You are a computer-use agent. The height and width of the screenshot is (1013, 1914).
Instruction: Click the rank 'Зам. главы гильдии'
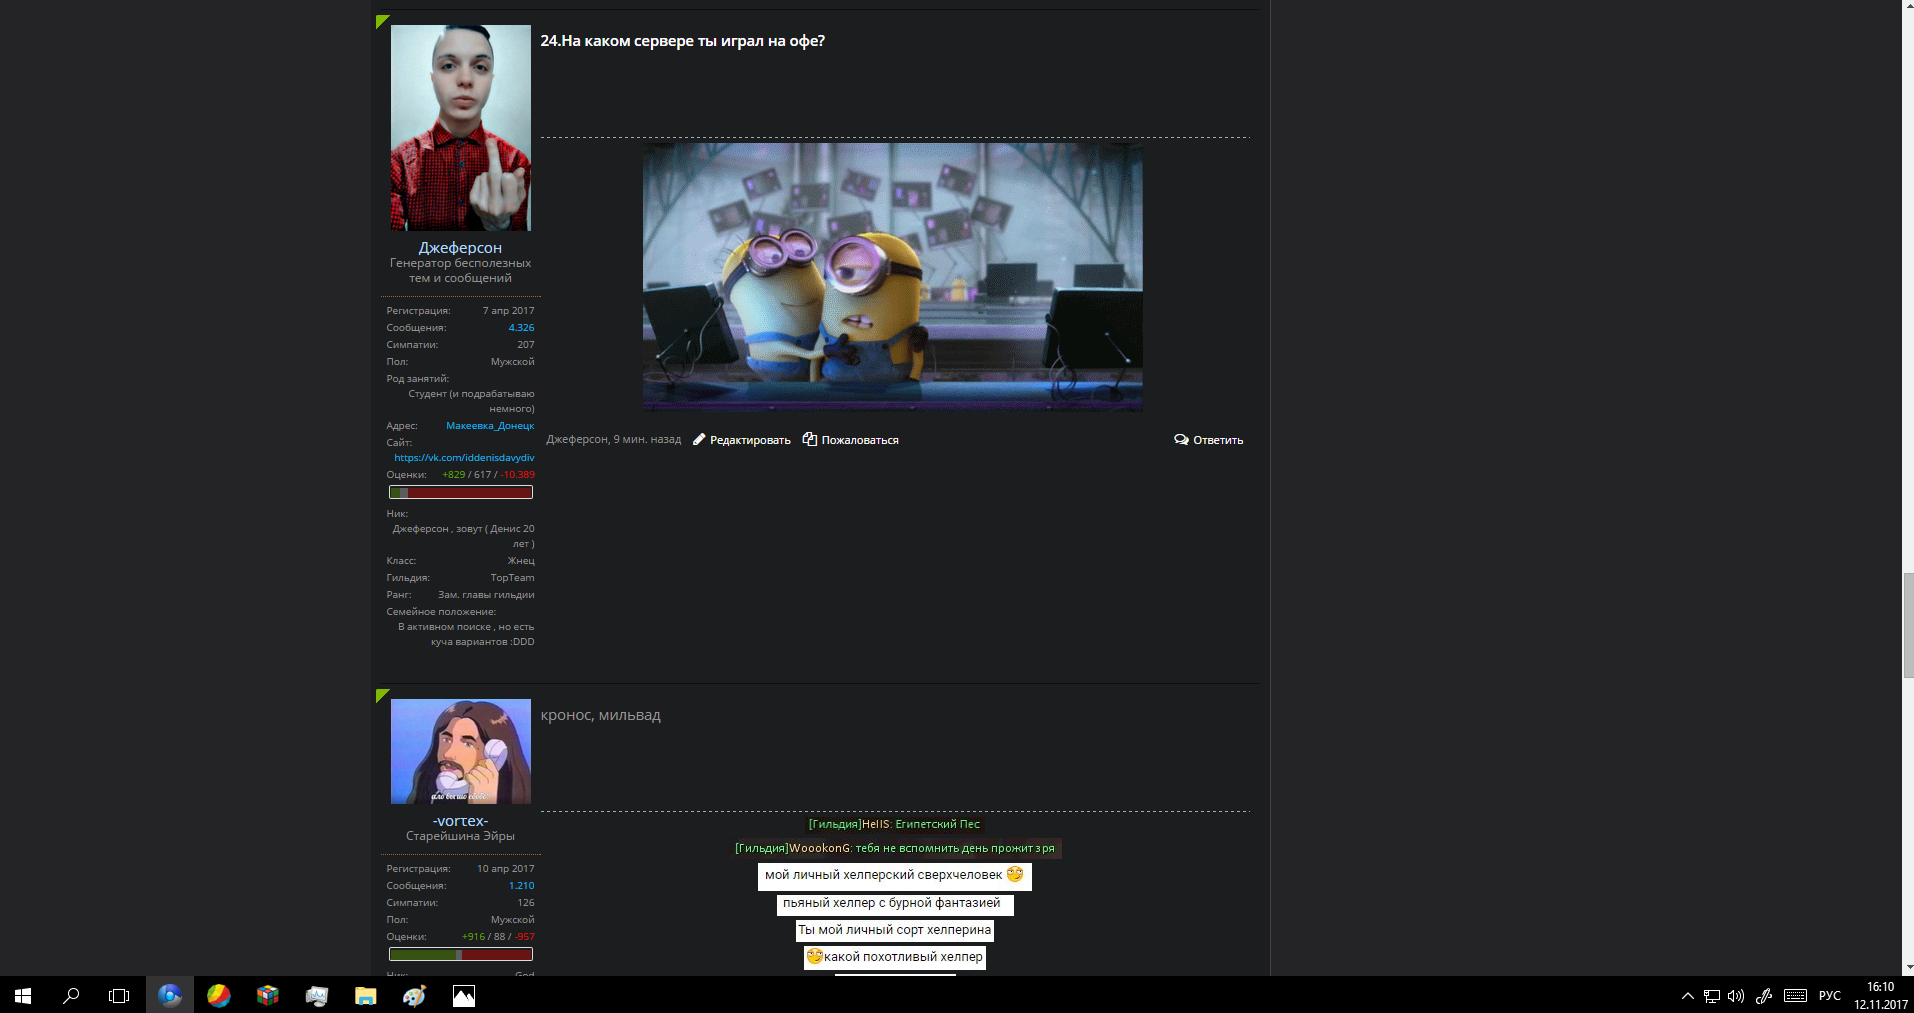click(486, 595)
